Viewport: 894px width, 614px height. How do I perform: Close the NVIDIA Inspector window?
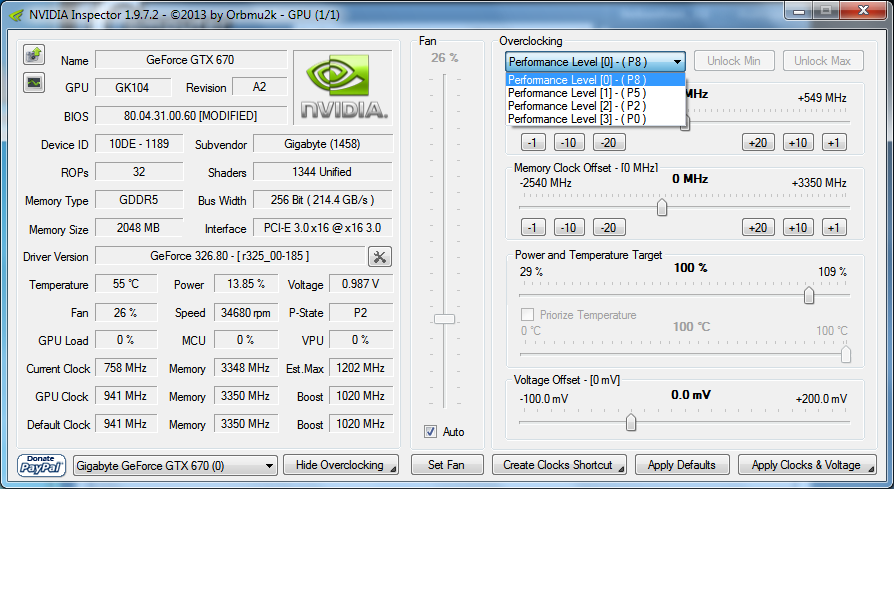click(x=863, y=10)
